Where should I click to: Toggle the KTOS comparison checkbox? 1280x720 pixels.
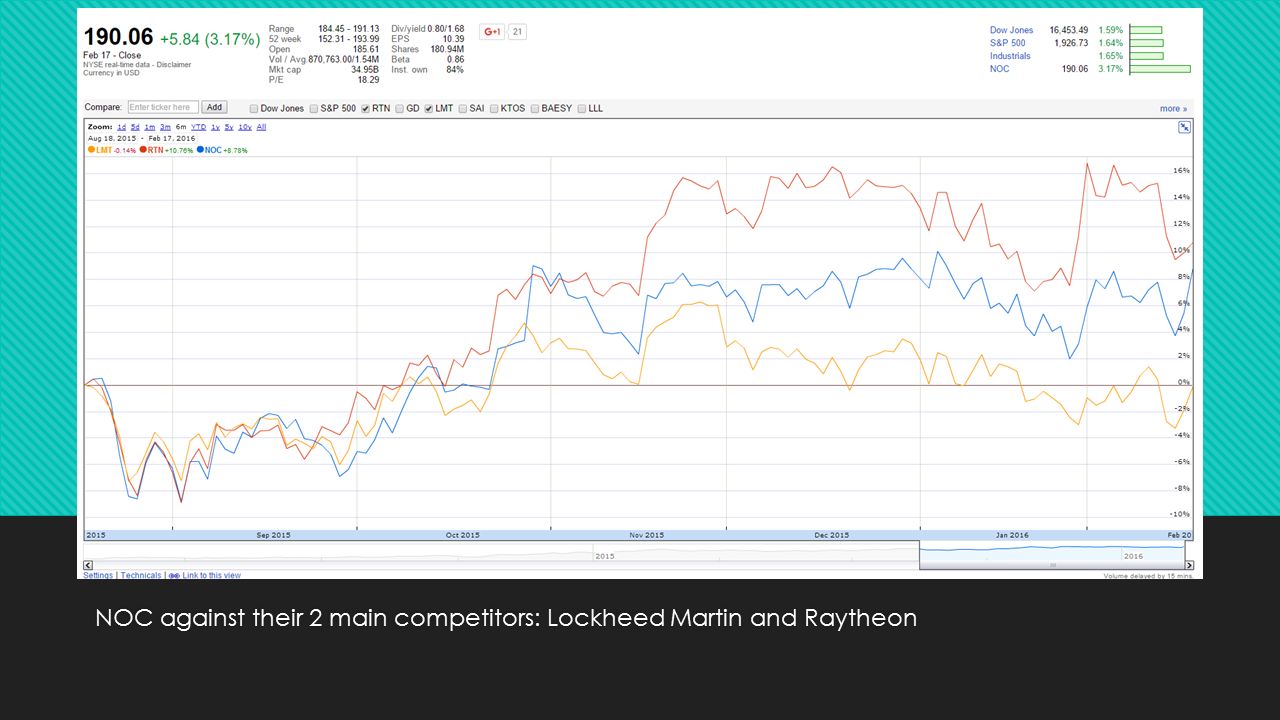click(494, 108)
